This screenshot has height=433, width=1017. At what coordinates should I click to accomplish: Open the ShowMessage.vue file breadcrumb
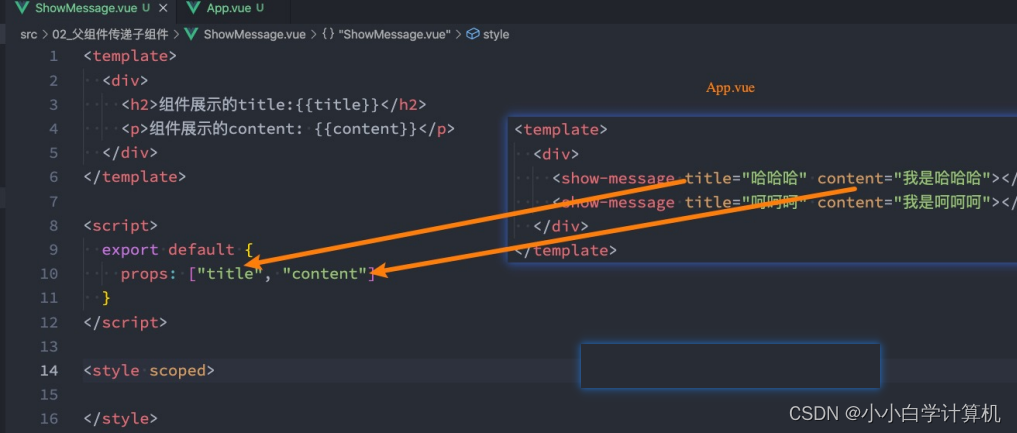pos(254,34)
